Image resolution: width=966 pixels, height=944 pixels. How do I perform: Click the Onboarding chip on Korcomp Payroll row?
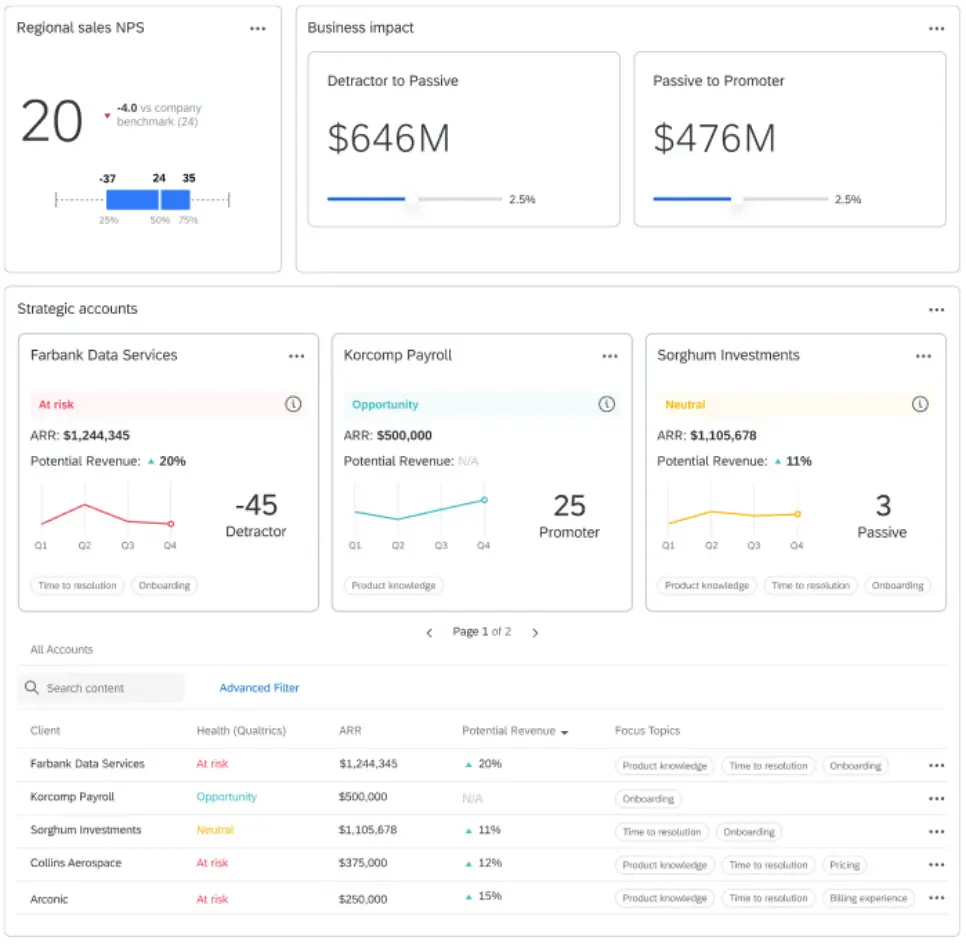coord(649,799)
